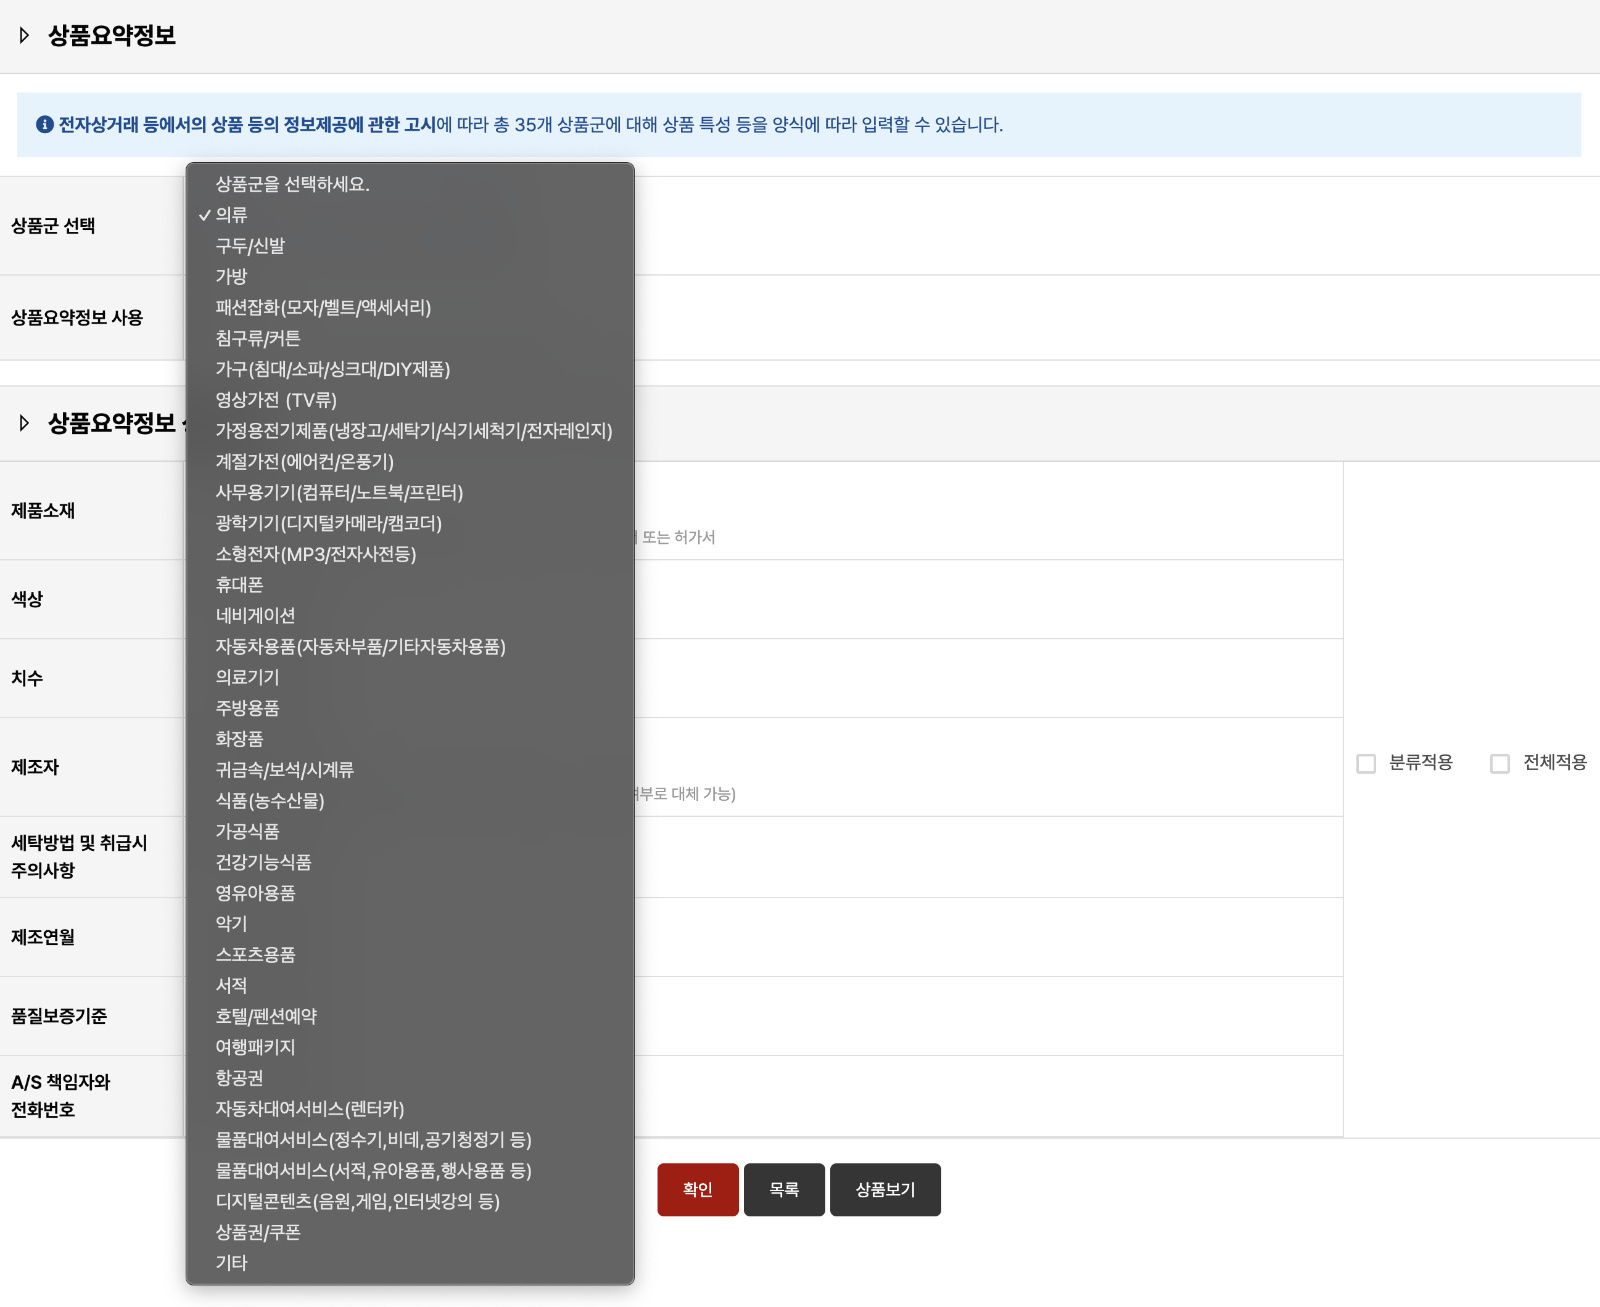1600x1307 pixels.
Task: Click the 상품보기 button
Action: pyautogui.click(x=885, y=1189)
